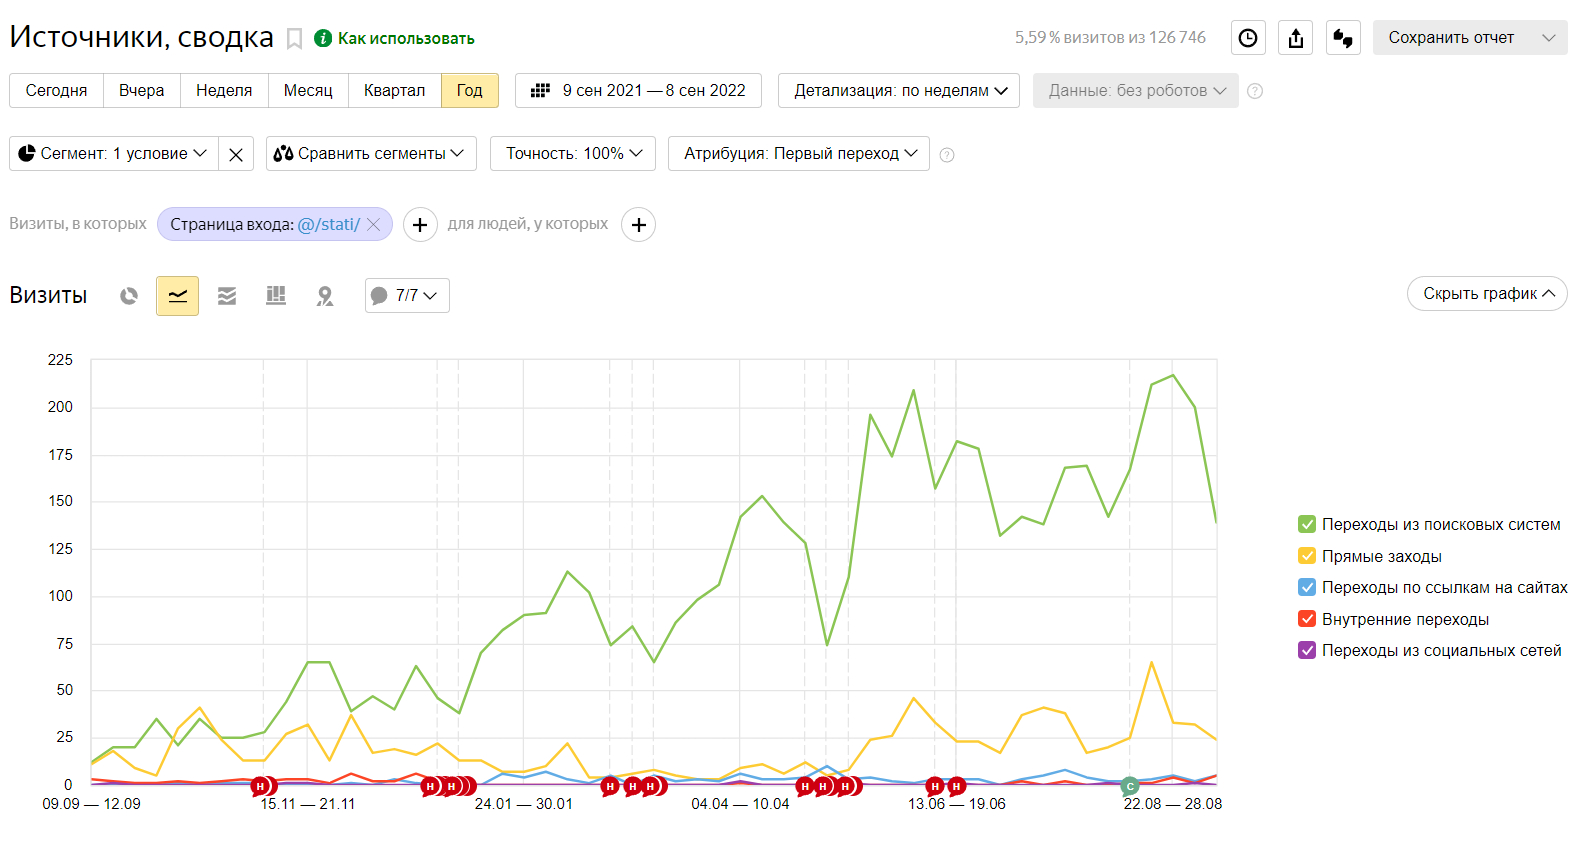Image resolution: width=1578 pixels, height=842 pixels.
Task: Select the Квартал period tab
Action: pyautogui.click(x=394, y=91)
